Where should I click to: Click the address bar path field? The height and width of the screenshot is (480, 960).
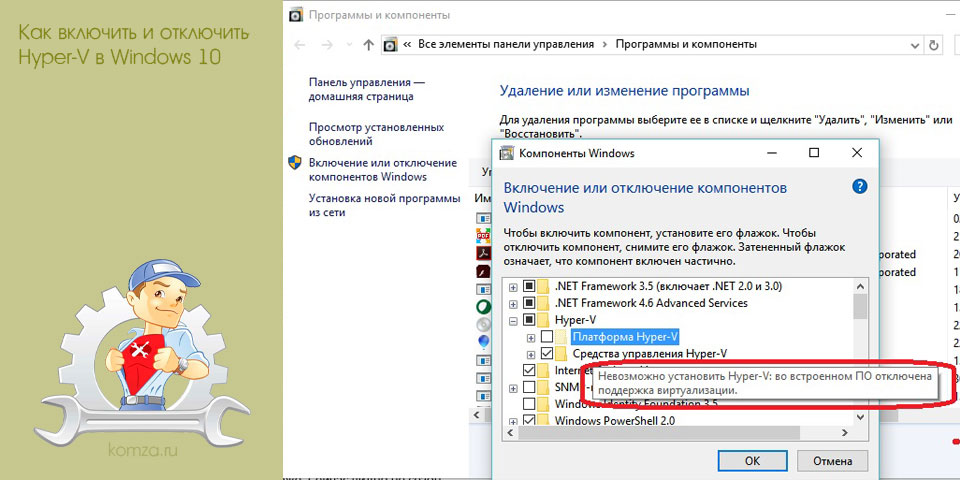pyautogui.click(x=651, y=45)
